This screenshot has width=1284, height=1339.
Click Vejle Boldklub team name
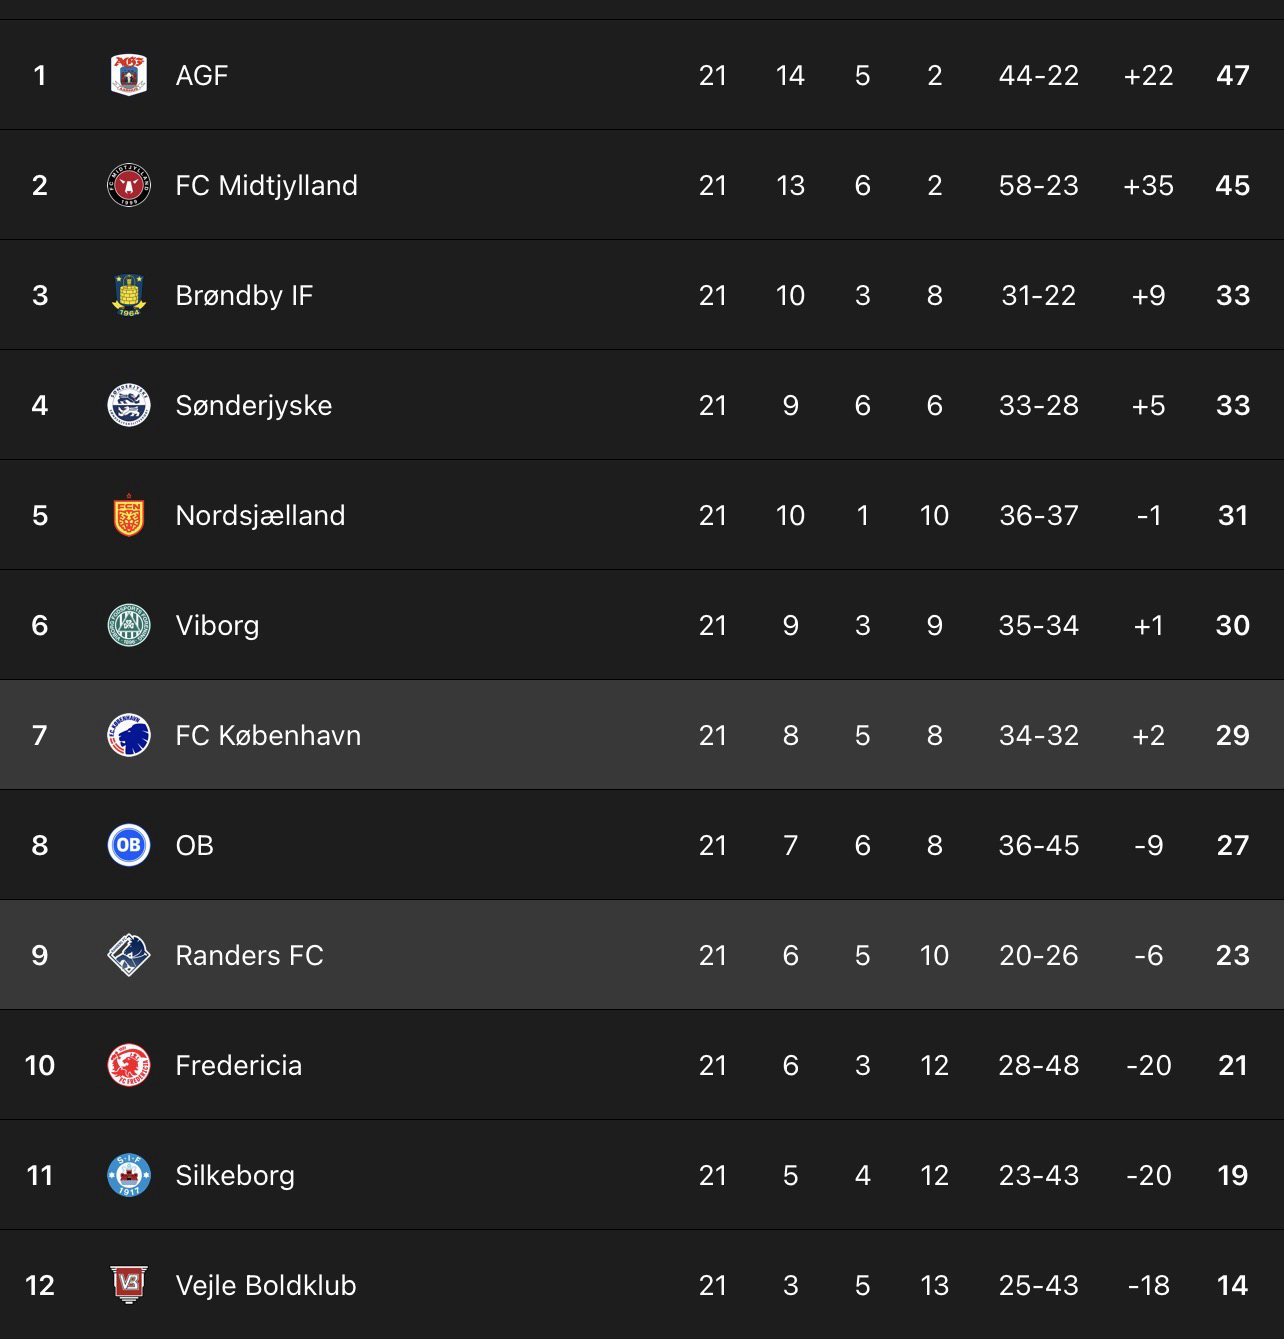[266, 1285]
